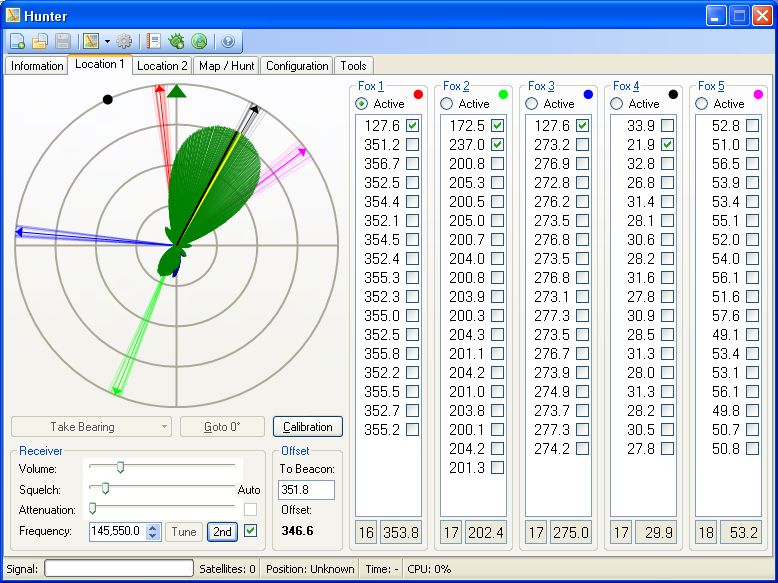Expand the Take Bearing dropdown
This screenshot has height=583, width=778.
pyautogui.click(x=163, y=427)
